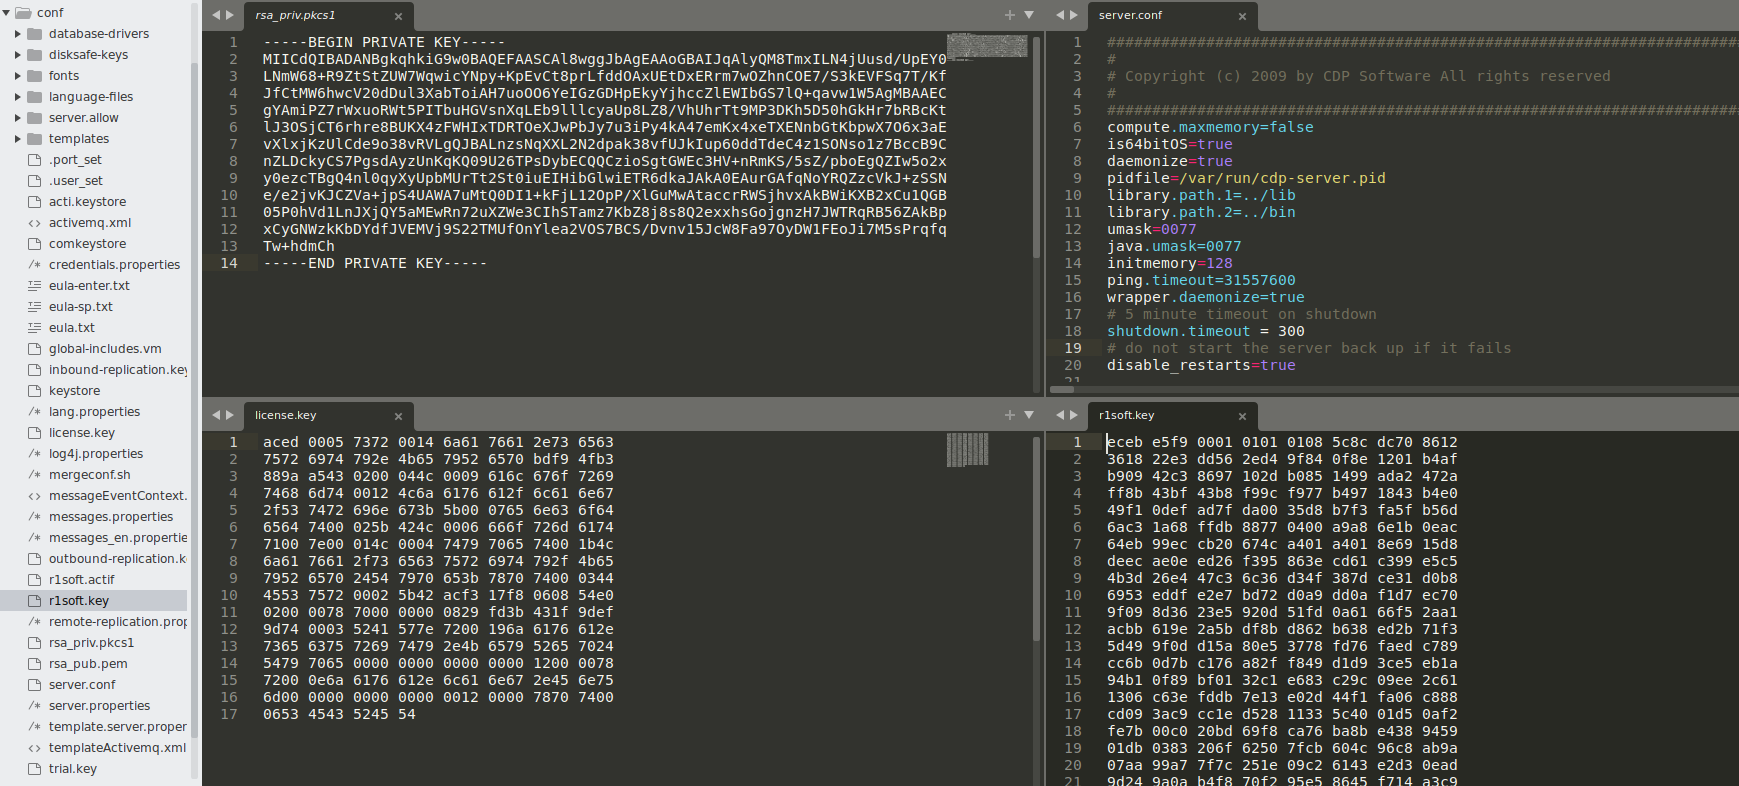1739x786 pixels.
Task: Add new tab in license.key pane
Action: coord(1010,415)
